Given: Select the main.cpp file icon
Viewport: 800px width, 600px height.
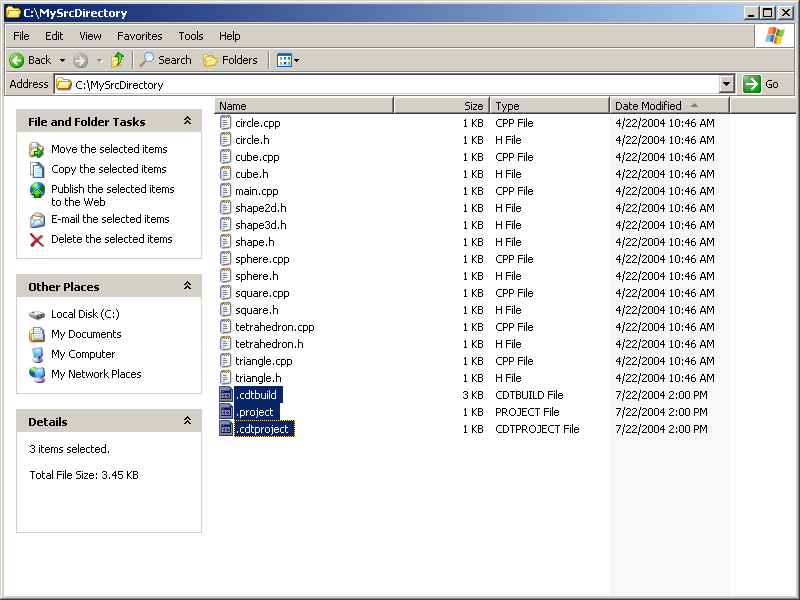Looking at the screenshot, I should click(x=226, y=191).
